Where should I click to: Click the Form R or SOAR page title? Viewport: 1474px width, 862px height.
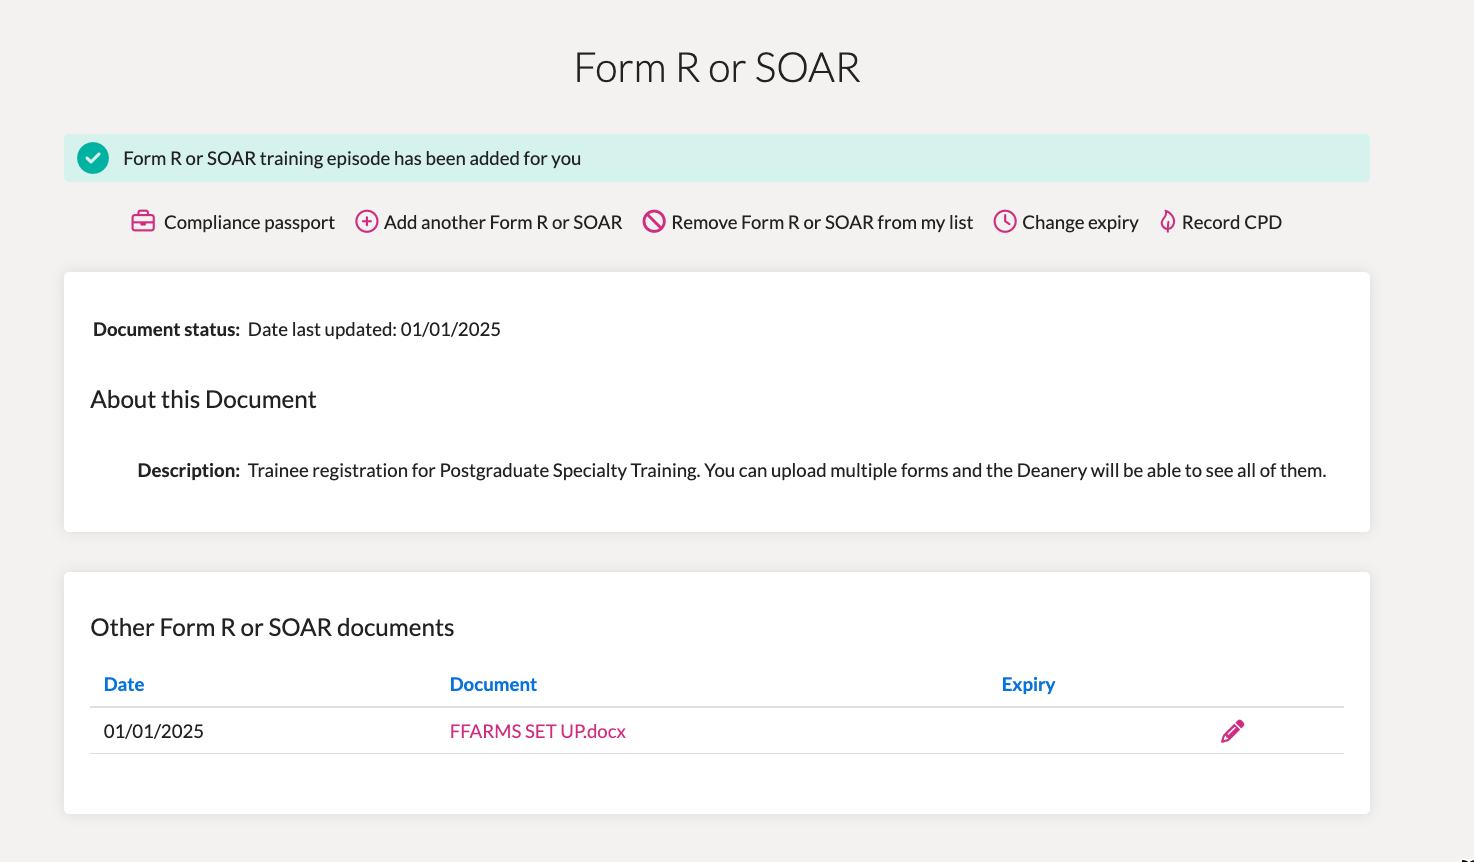[x=717, y=68]
